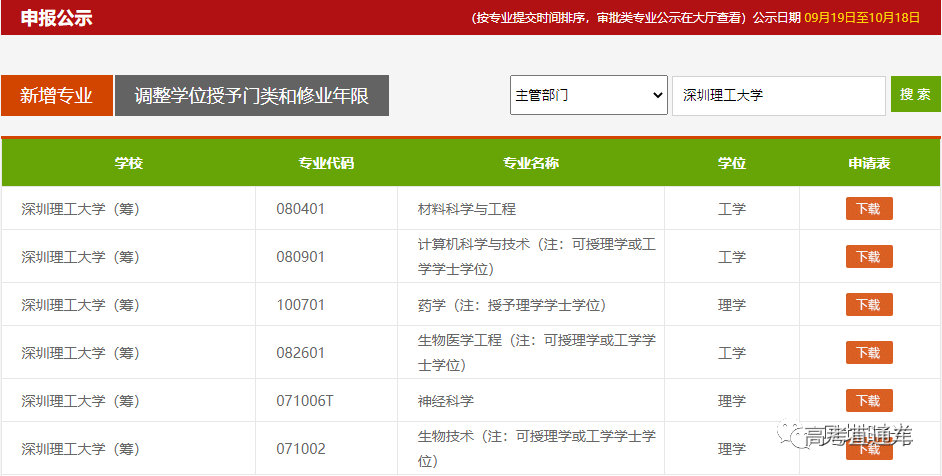This screenshot has height=476, width=942.
Task: Switch to the 新增专业 tab
Action: click(x=57, y=96)
